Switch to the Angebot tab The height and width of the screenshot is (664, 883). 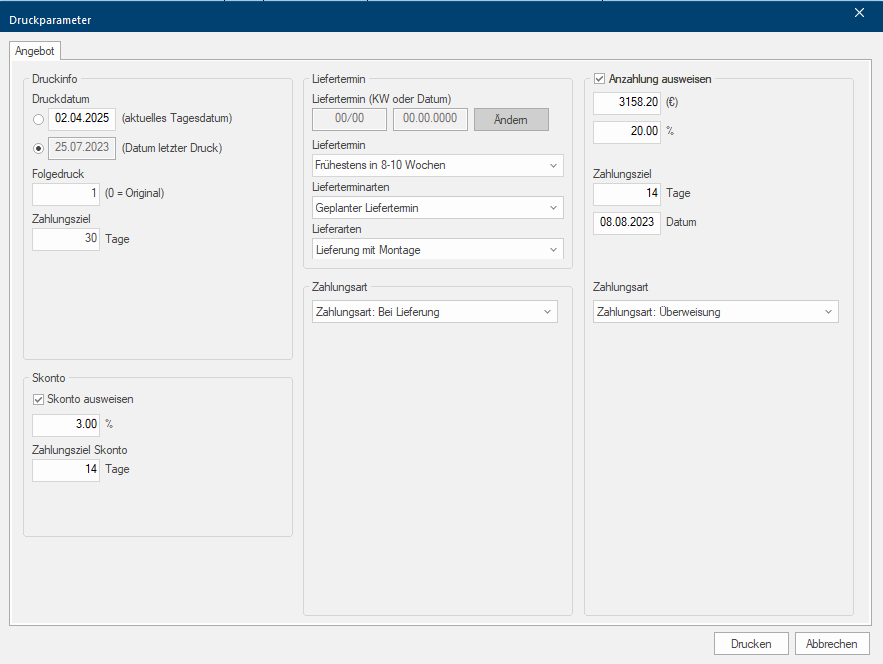(35, 51)
